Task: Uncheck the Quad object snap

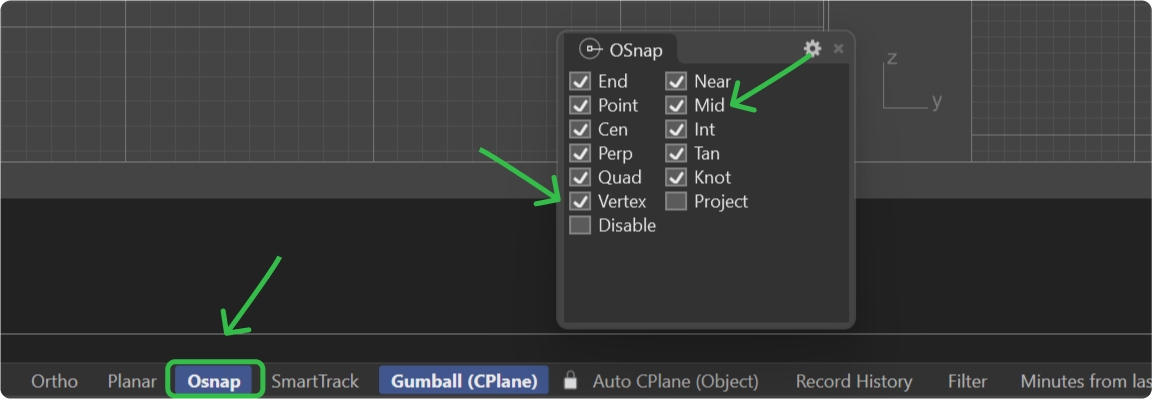Action: pyautogui.click(x=580, y=177)
